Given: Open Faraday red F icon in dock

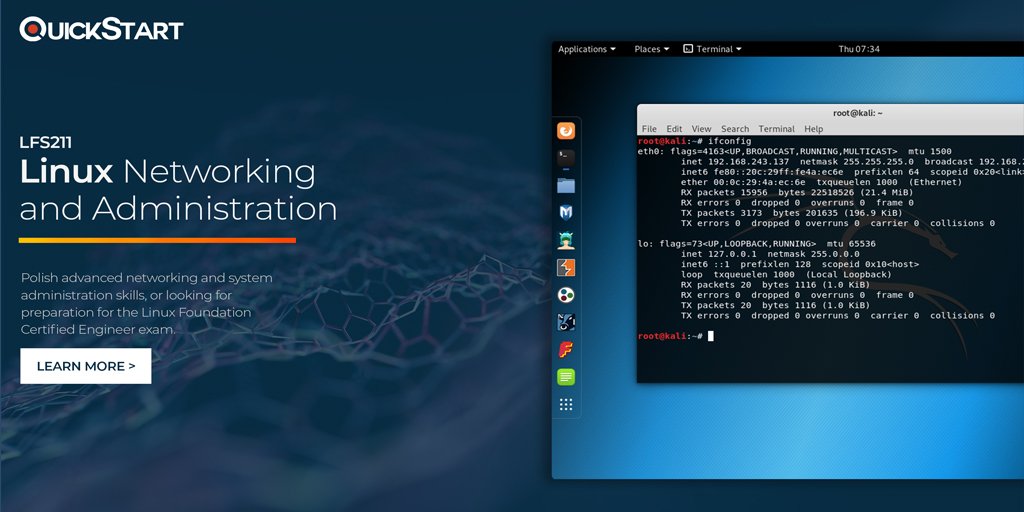Looking at the screenshot, I should pyautogui.click(x=566, y=349).
